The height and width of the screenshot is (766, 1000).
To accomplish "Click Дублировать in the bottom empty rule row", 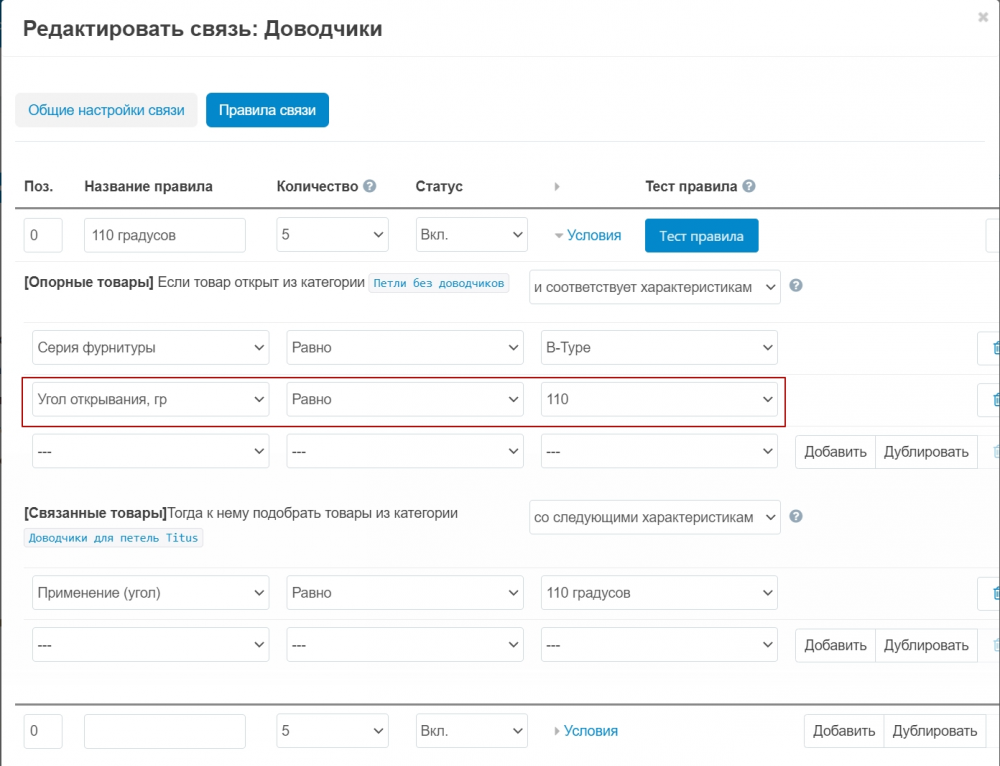I will (x=935, y=731).
